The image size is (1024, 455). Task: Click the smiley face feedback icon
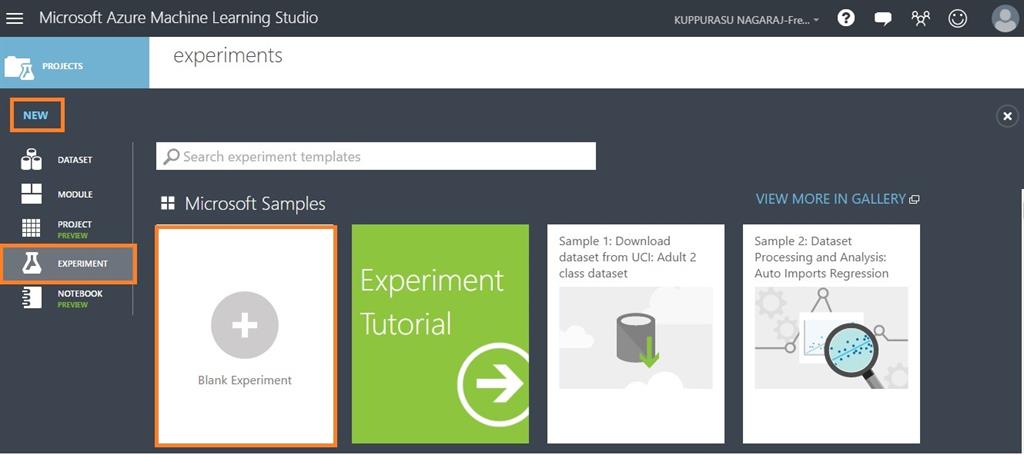pyautogui.click(x=958, y=18)
